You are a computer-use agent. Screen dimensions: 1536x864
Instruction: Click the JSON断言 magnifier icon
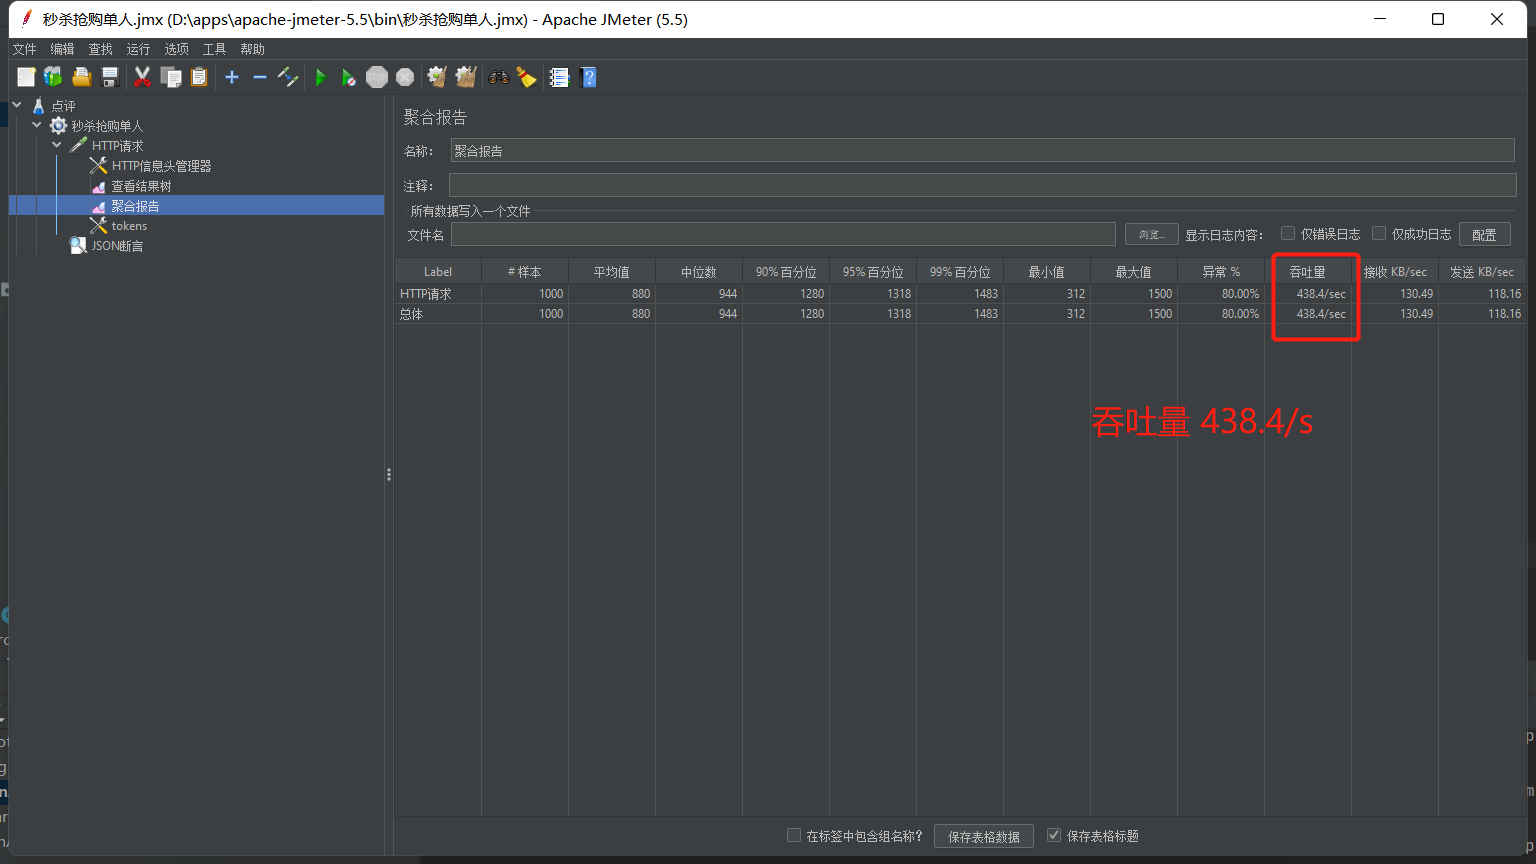coord(78,245)
